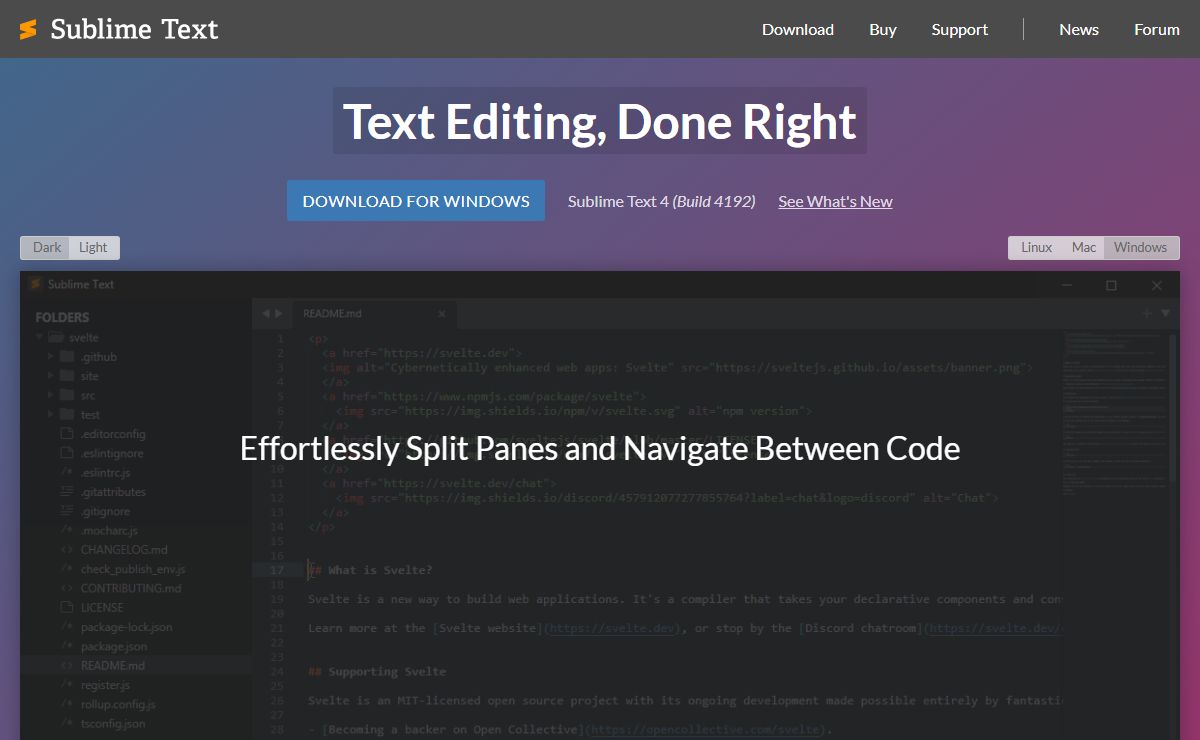Click the src folder icon
The height and width of the screenshot is (740, 1200).
tap(67, 395)
